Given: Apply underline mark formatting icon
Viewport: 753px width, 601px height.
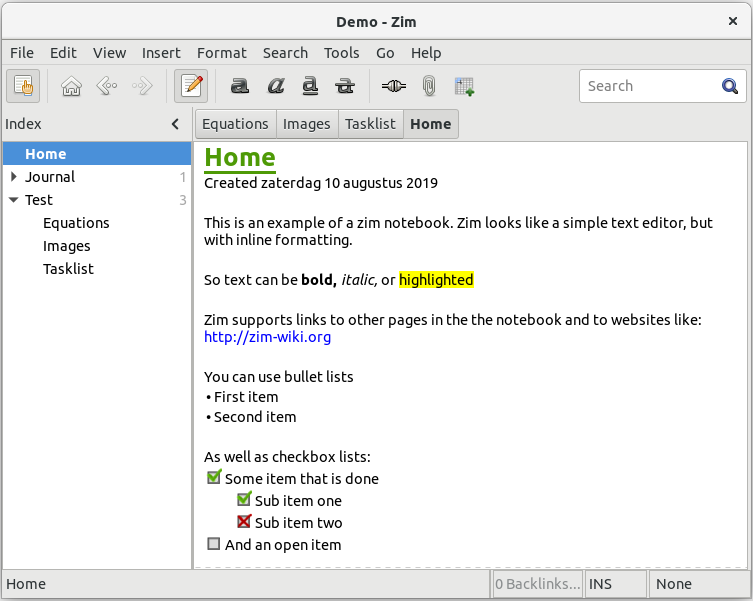Looking at the screenshot, I should (310, 86).
